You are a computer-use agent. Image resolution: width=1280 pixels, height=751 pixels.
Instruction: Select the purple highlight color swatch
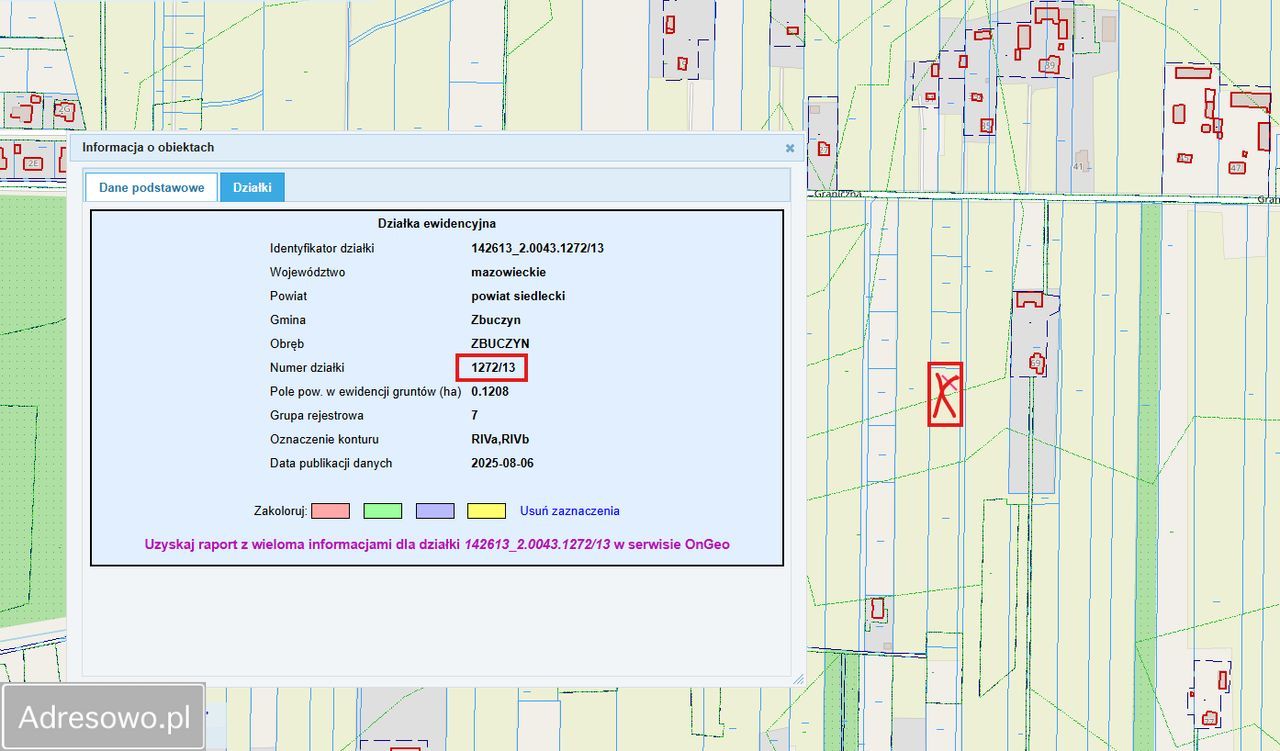[x=435, y=511]
